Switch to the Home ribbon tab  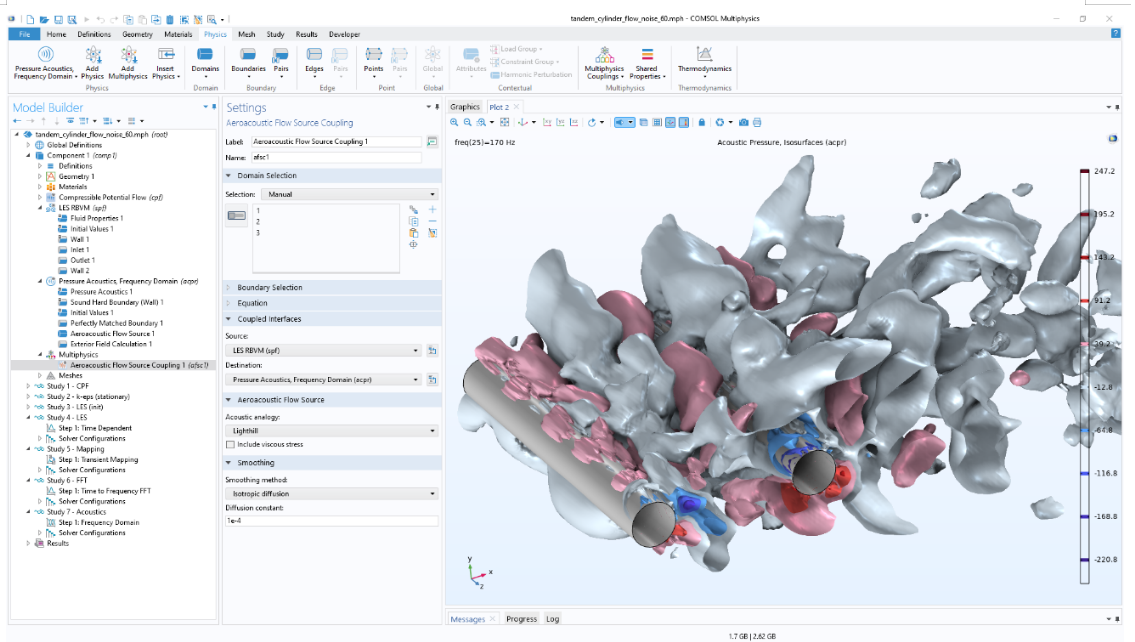click(56, 34)
